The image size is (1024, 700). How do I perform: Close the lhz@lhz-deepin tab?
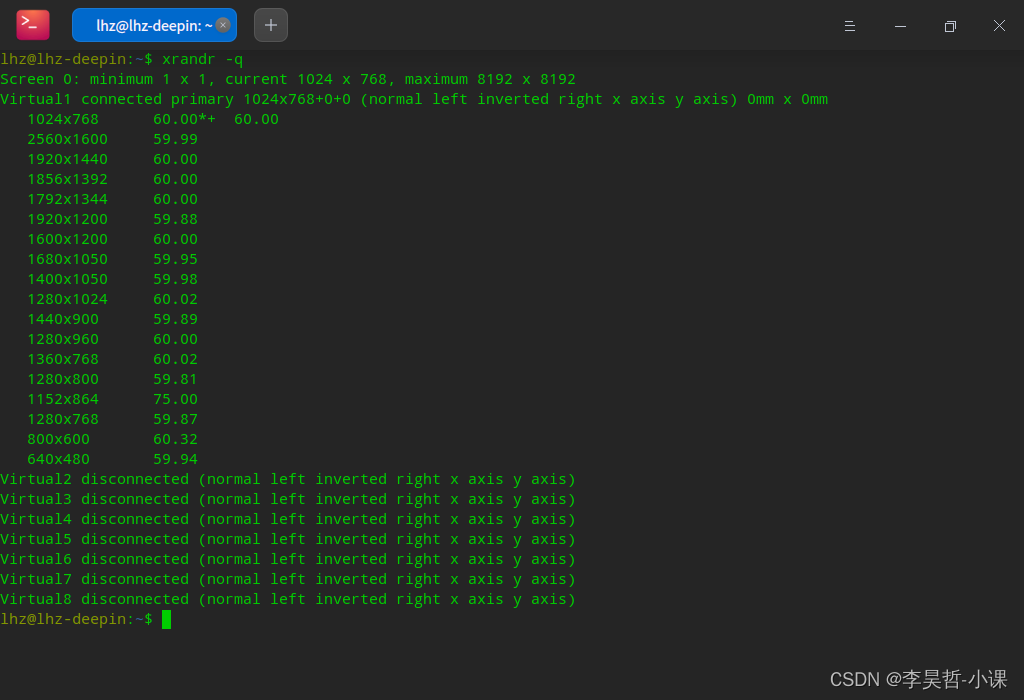[223, 25]
